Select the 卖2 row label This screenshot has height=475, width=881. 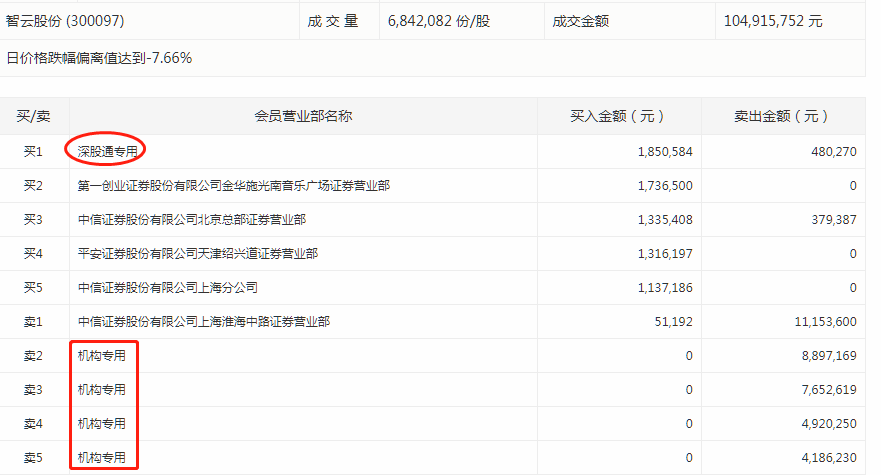pyautogui.click(x=33, y=356)
